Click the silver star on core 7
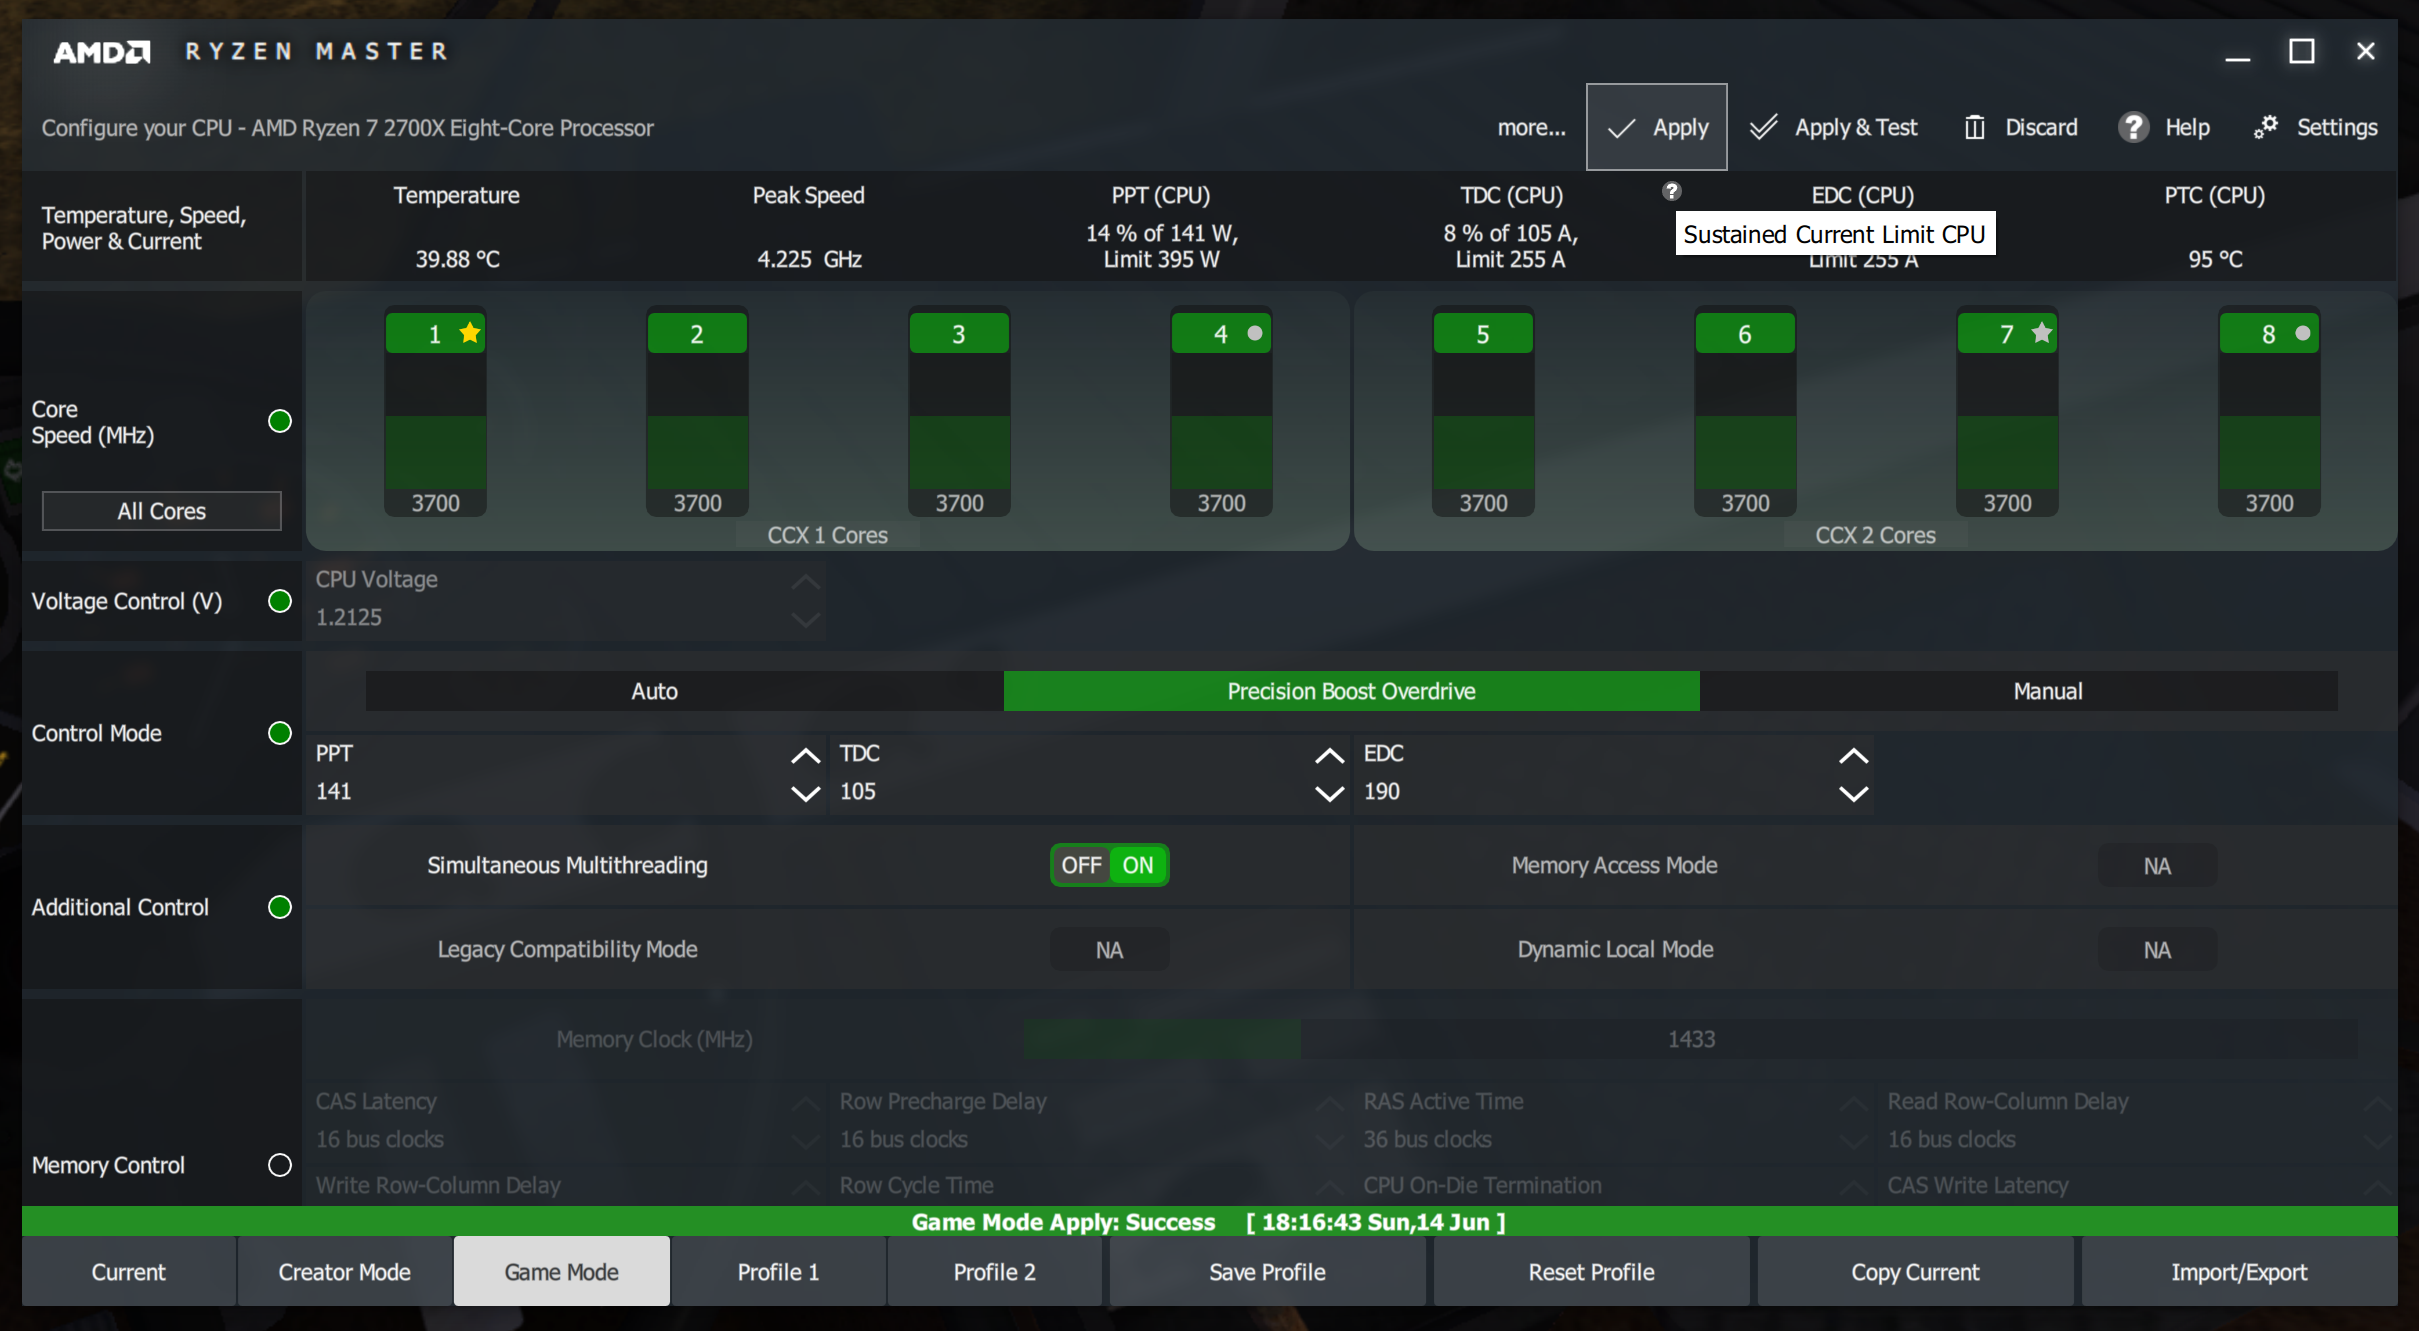The height and width of the screenshot is (1331, 2419). coord(2042,333)
